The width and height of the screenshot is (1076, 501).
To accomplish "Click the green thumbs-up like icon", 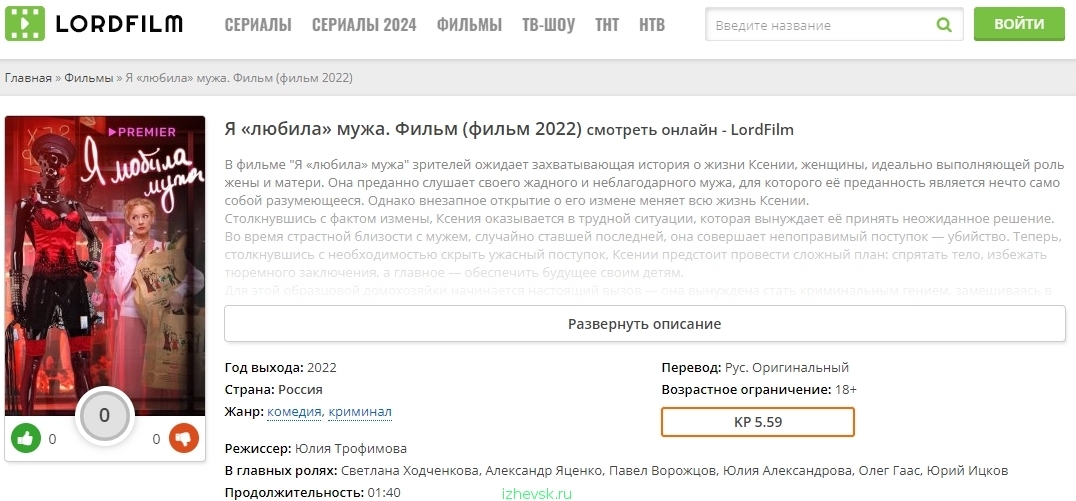I will tap(26, 439).
